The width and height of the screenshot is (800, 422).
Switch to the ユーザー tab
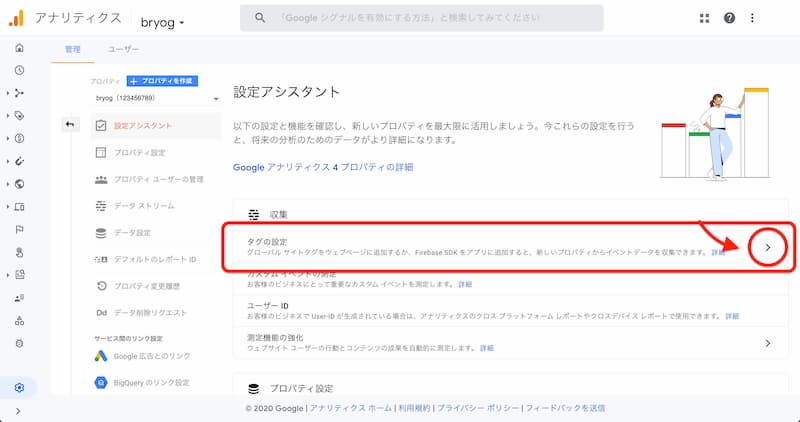coord(123,49)
